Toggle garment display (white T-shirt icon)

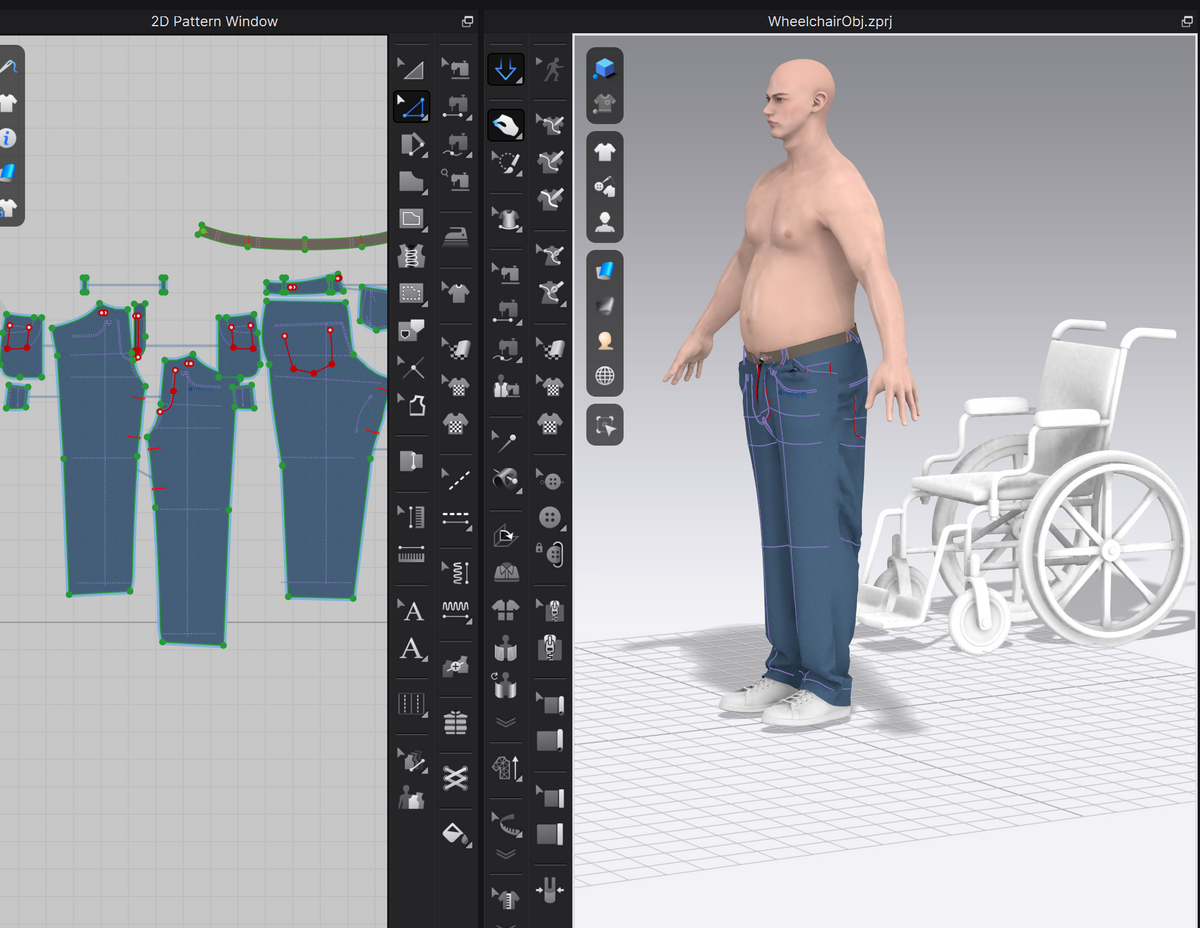(604, 152)
